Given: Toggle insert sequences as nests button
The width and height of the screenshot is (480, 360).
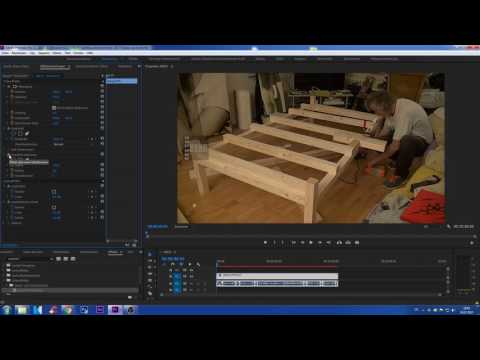Looking at the screenshot, I should coord(164,264).
